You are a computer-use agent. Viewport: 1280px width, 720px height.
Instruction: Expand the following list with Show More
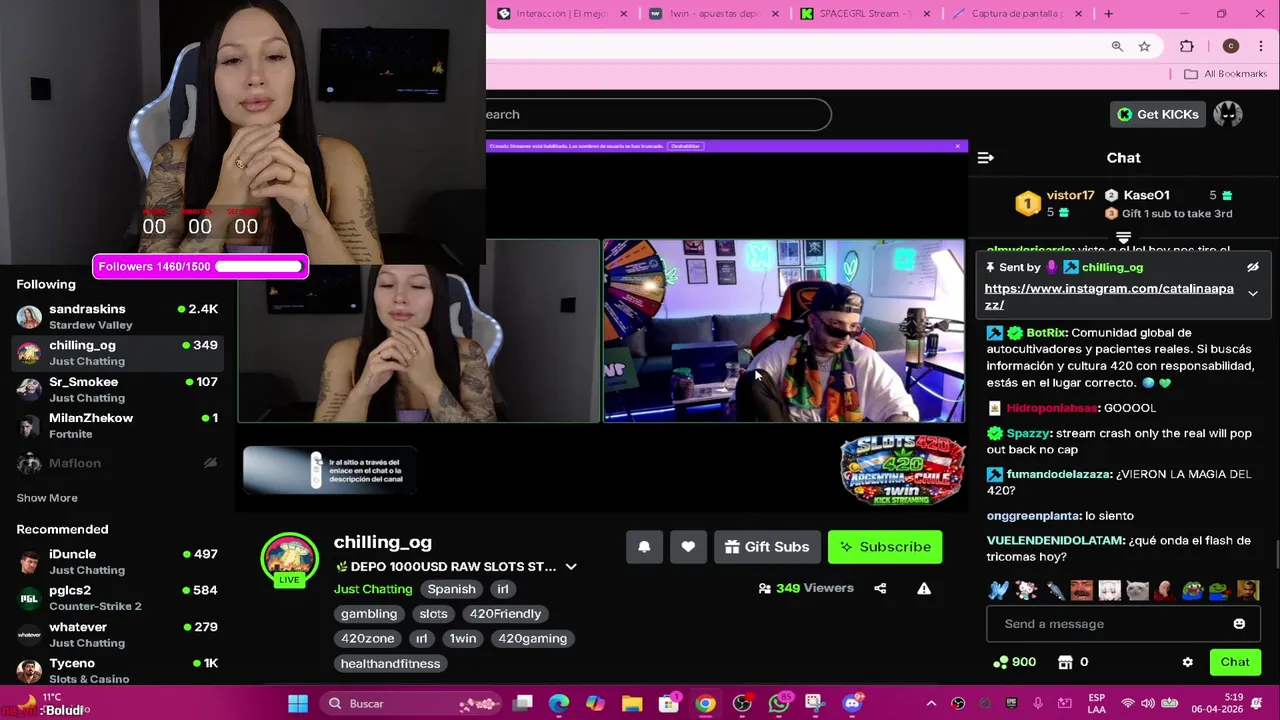47,498
